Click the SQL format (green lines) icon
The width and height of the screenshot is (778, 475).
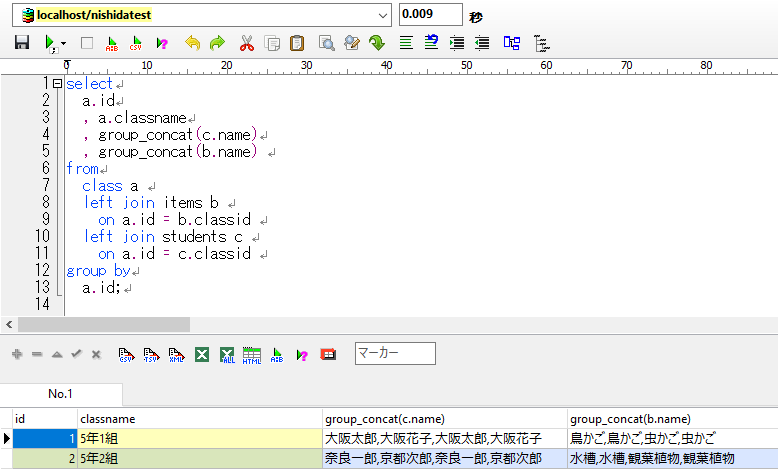[x=406, y=43]
